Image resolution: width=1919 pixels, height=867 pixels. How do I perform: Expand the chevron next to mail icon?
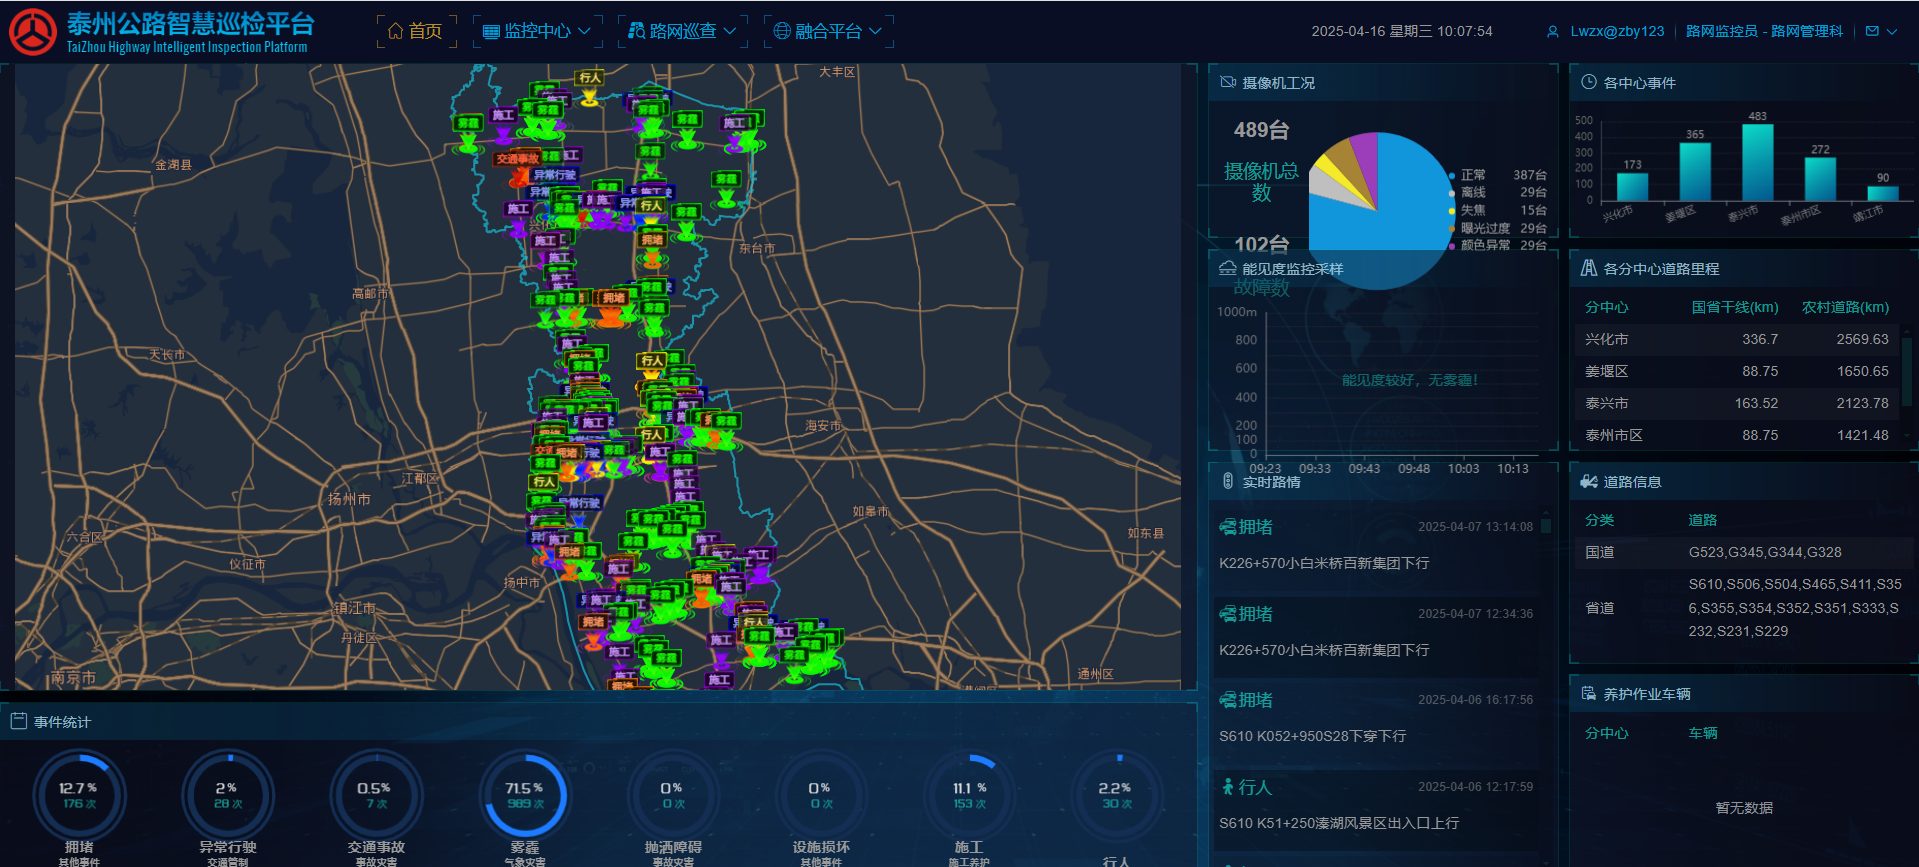pos(1892,31)
